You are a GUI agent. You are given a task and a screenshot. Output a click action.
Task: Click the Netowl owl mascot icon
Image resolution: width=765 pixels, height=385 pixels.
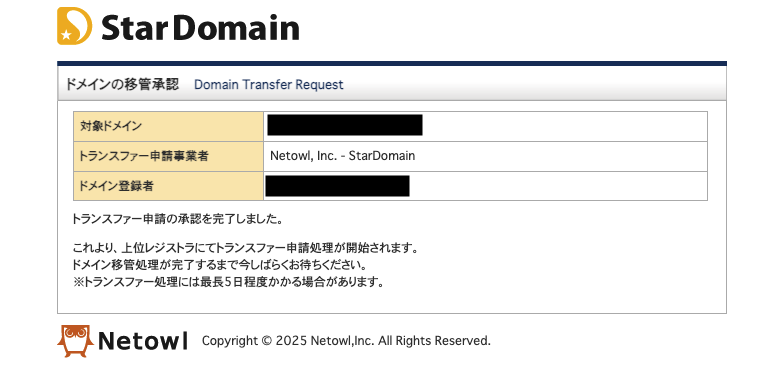click(x=75, y=341)
